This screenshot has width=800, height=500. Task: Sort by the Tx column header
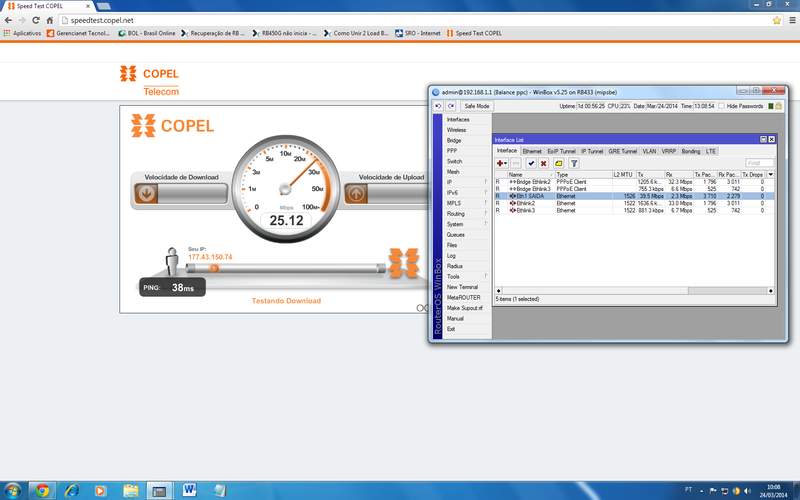point(650,174)
